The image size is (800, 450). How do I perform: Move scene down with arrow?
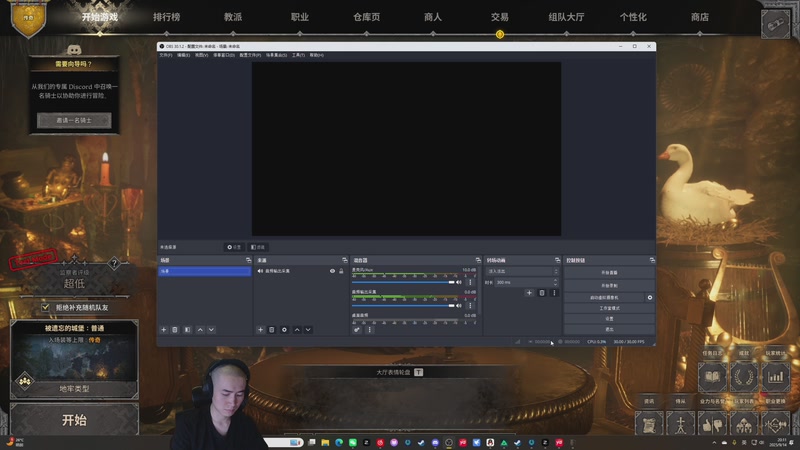click(x=211, y=330)
